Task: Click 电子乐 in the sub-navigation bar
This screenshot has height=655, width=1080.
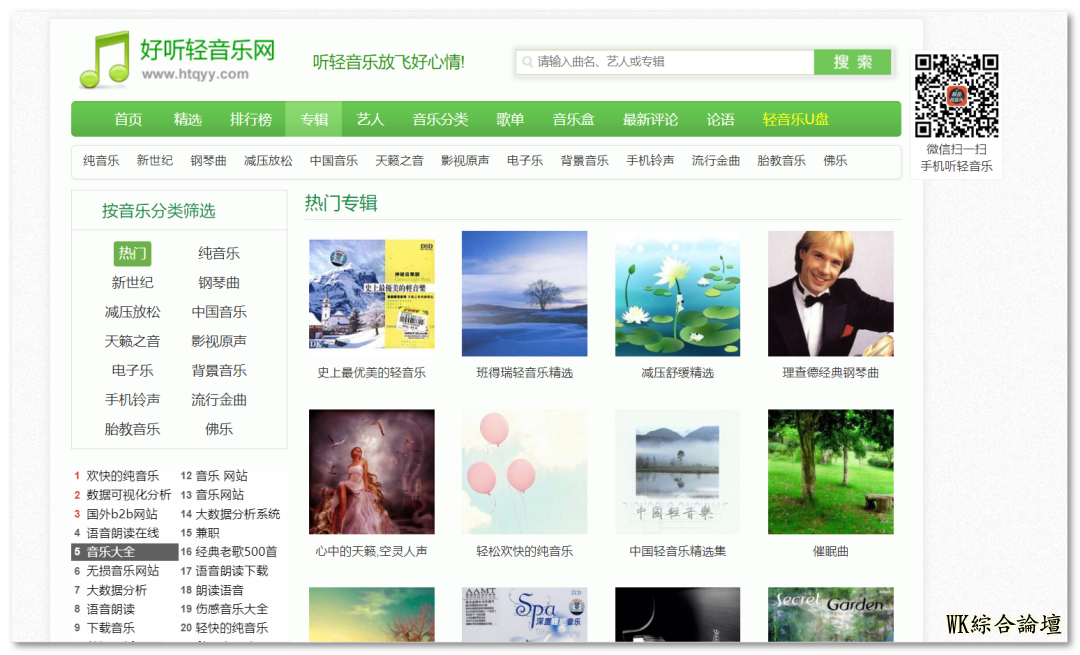Action: (x=525, y=160)
